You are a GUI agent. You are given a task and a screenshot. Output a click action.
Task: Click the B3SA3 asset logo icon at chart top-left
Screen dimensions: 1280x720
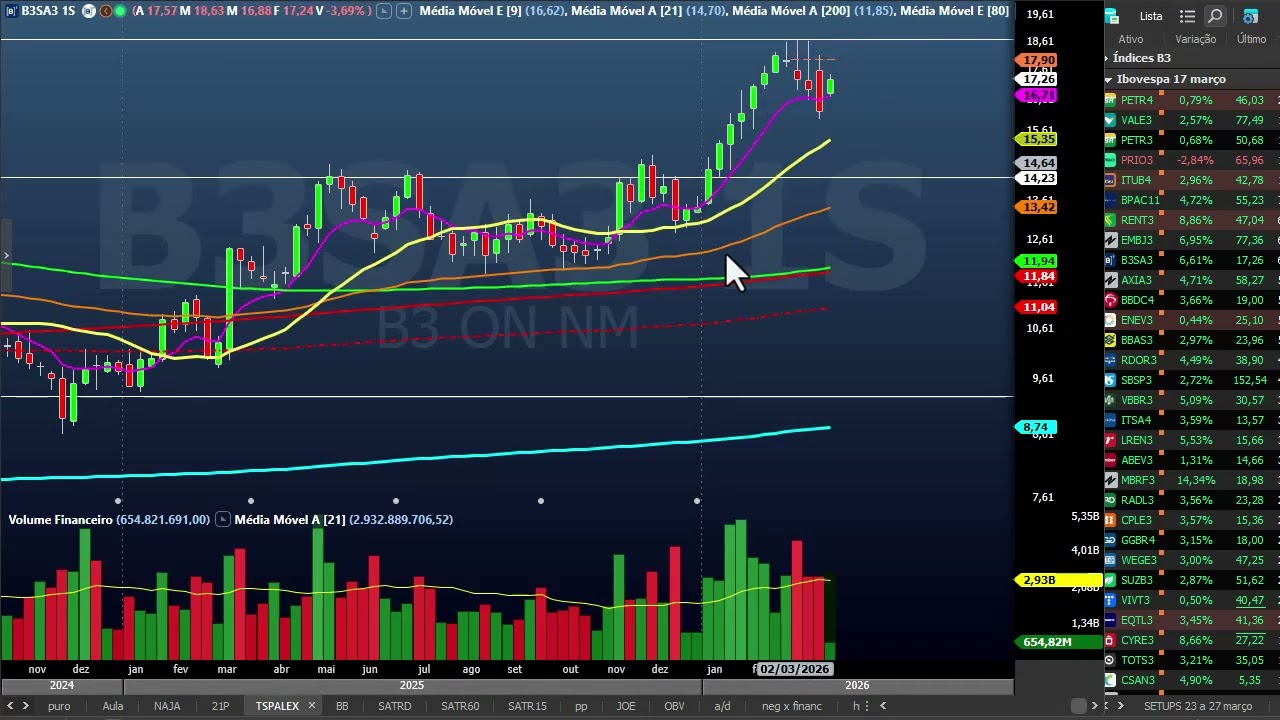pos(11,11)
